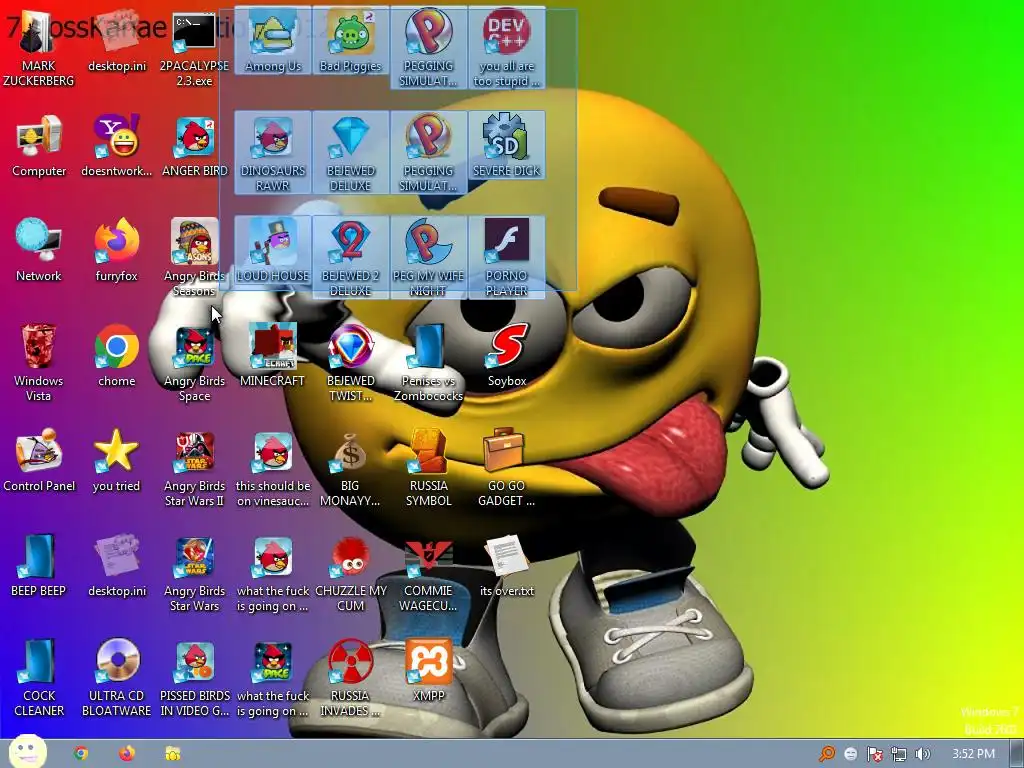Open Action Center flag in system tray

tap(874, 754)
